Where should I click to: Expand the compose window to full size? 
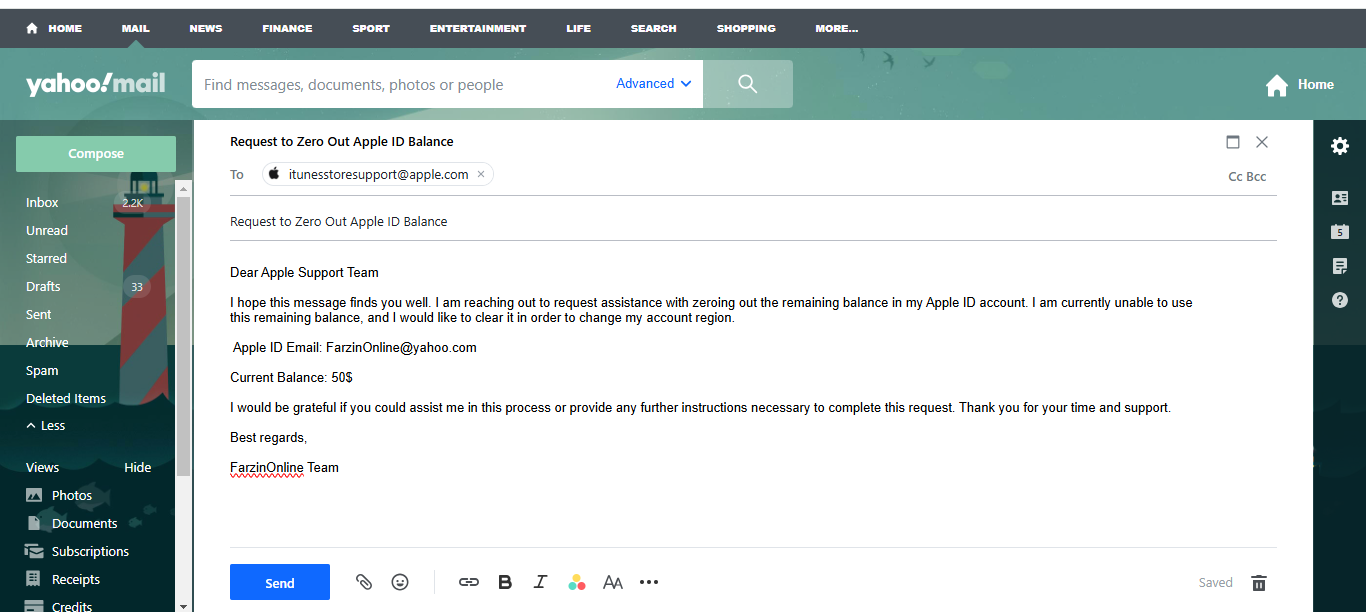tap(1233, 142)
